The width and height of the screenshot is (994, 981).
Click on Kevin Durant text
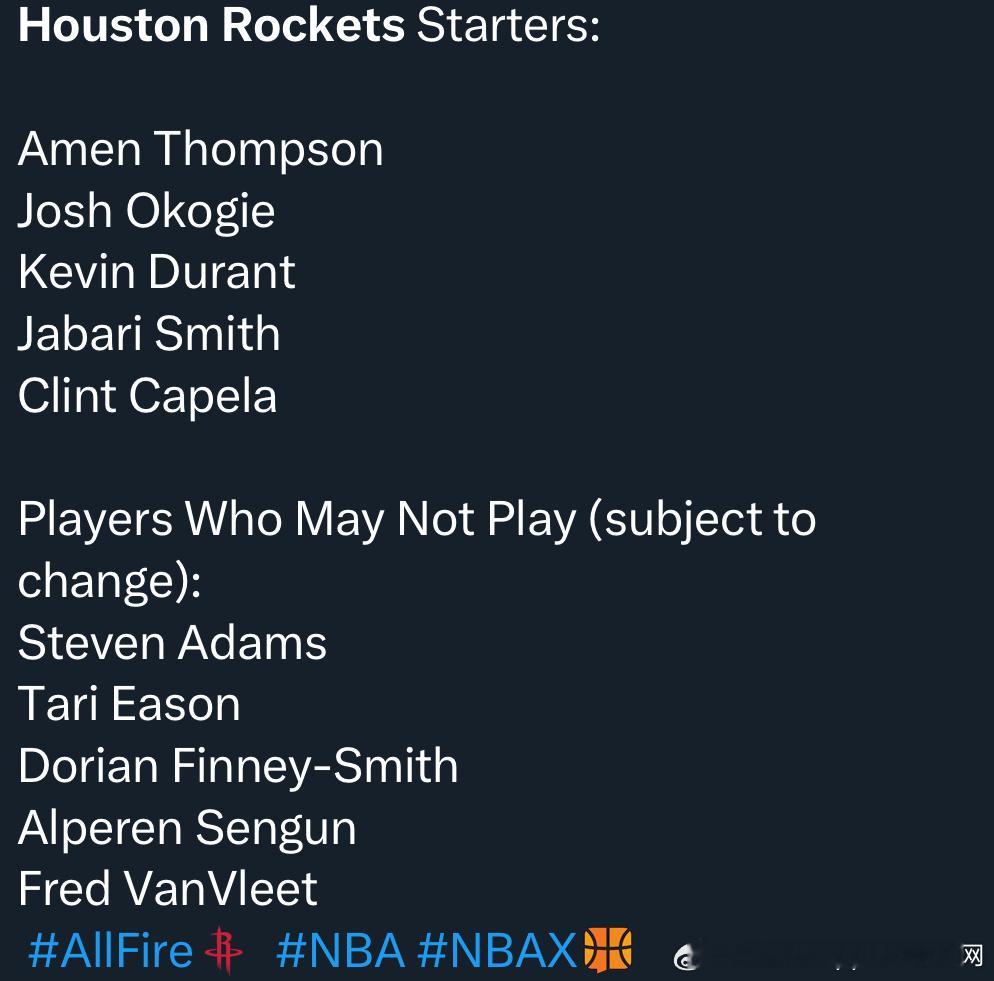pos(156,272)
